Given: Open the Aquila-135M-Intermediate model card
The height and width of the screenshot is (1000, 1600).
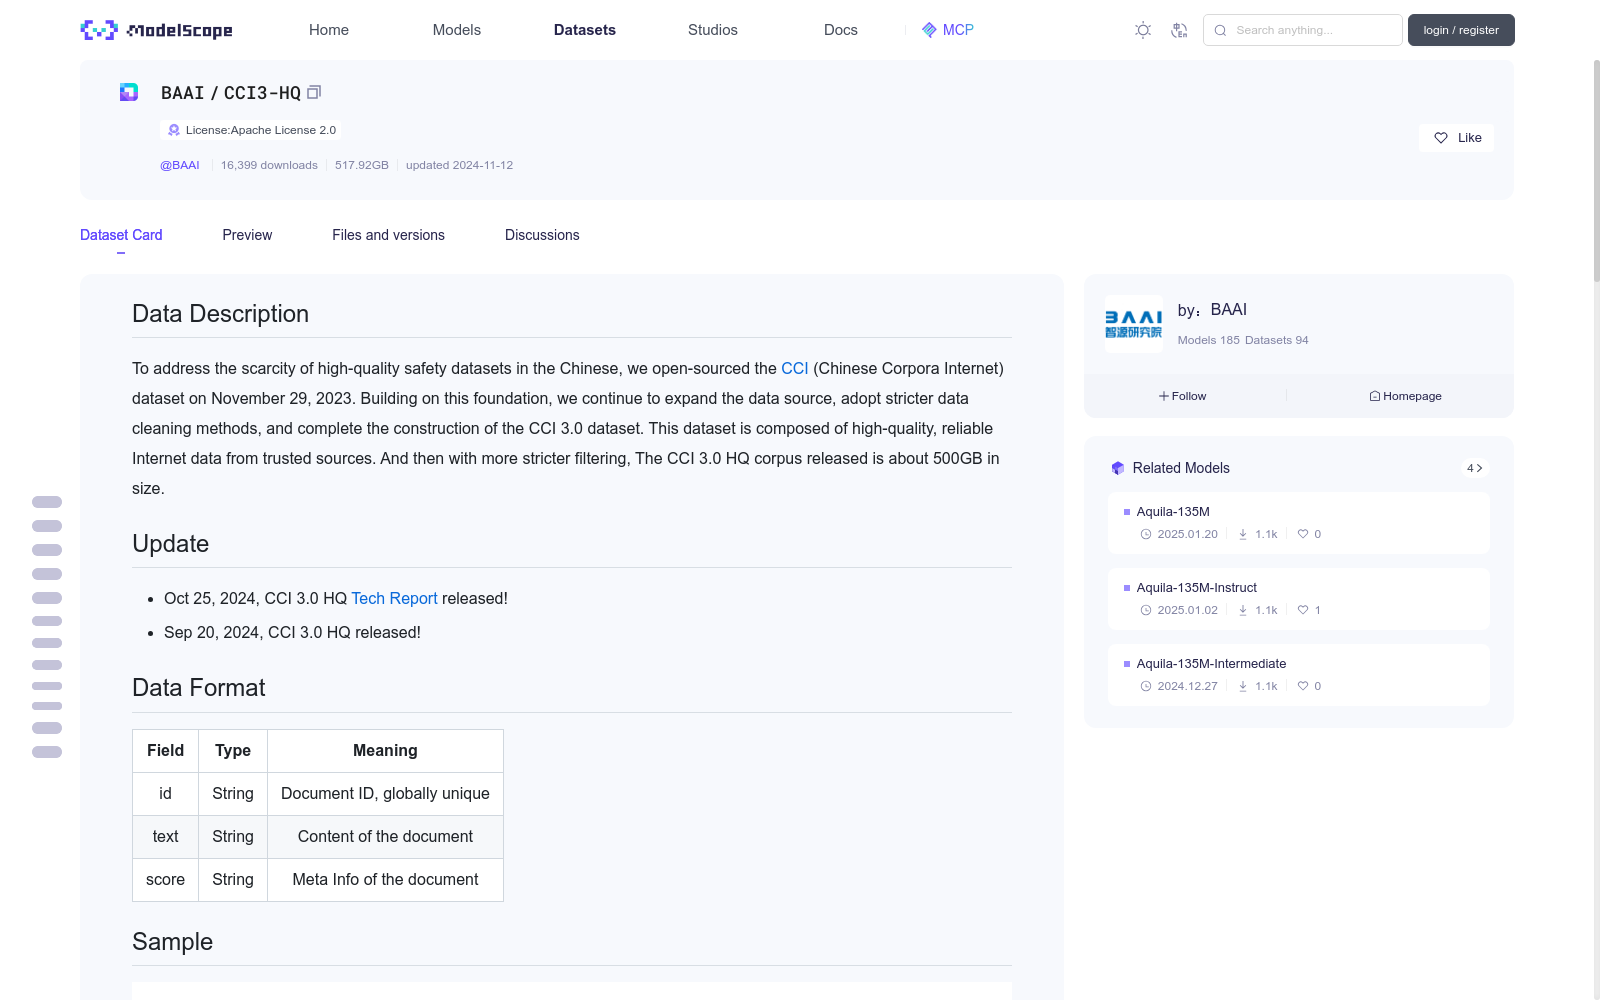Looking at the screenshot, I should point(1298,675).
